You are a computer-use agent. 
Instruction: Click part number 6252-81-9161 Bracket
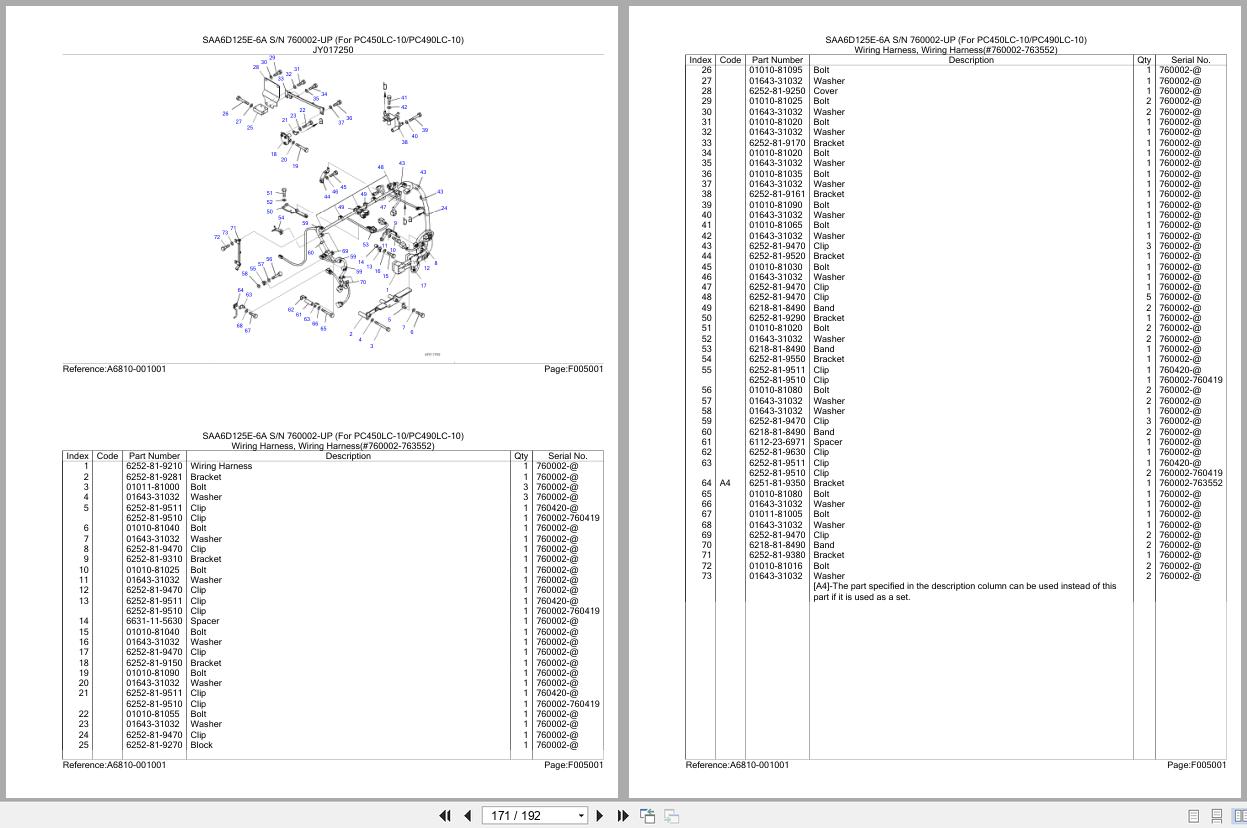[777, 194]
